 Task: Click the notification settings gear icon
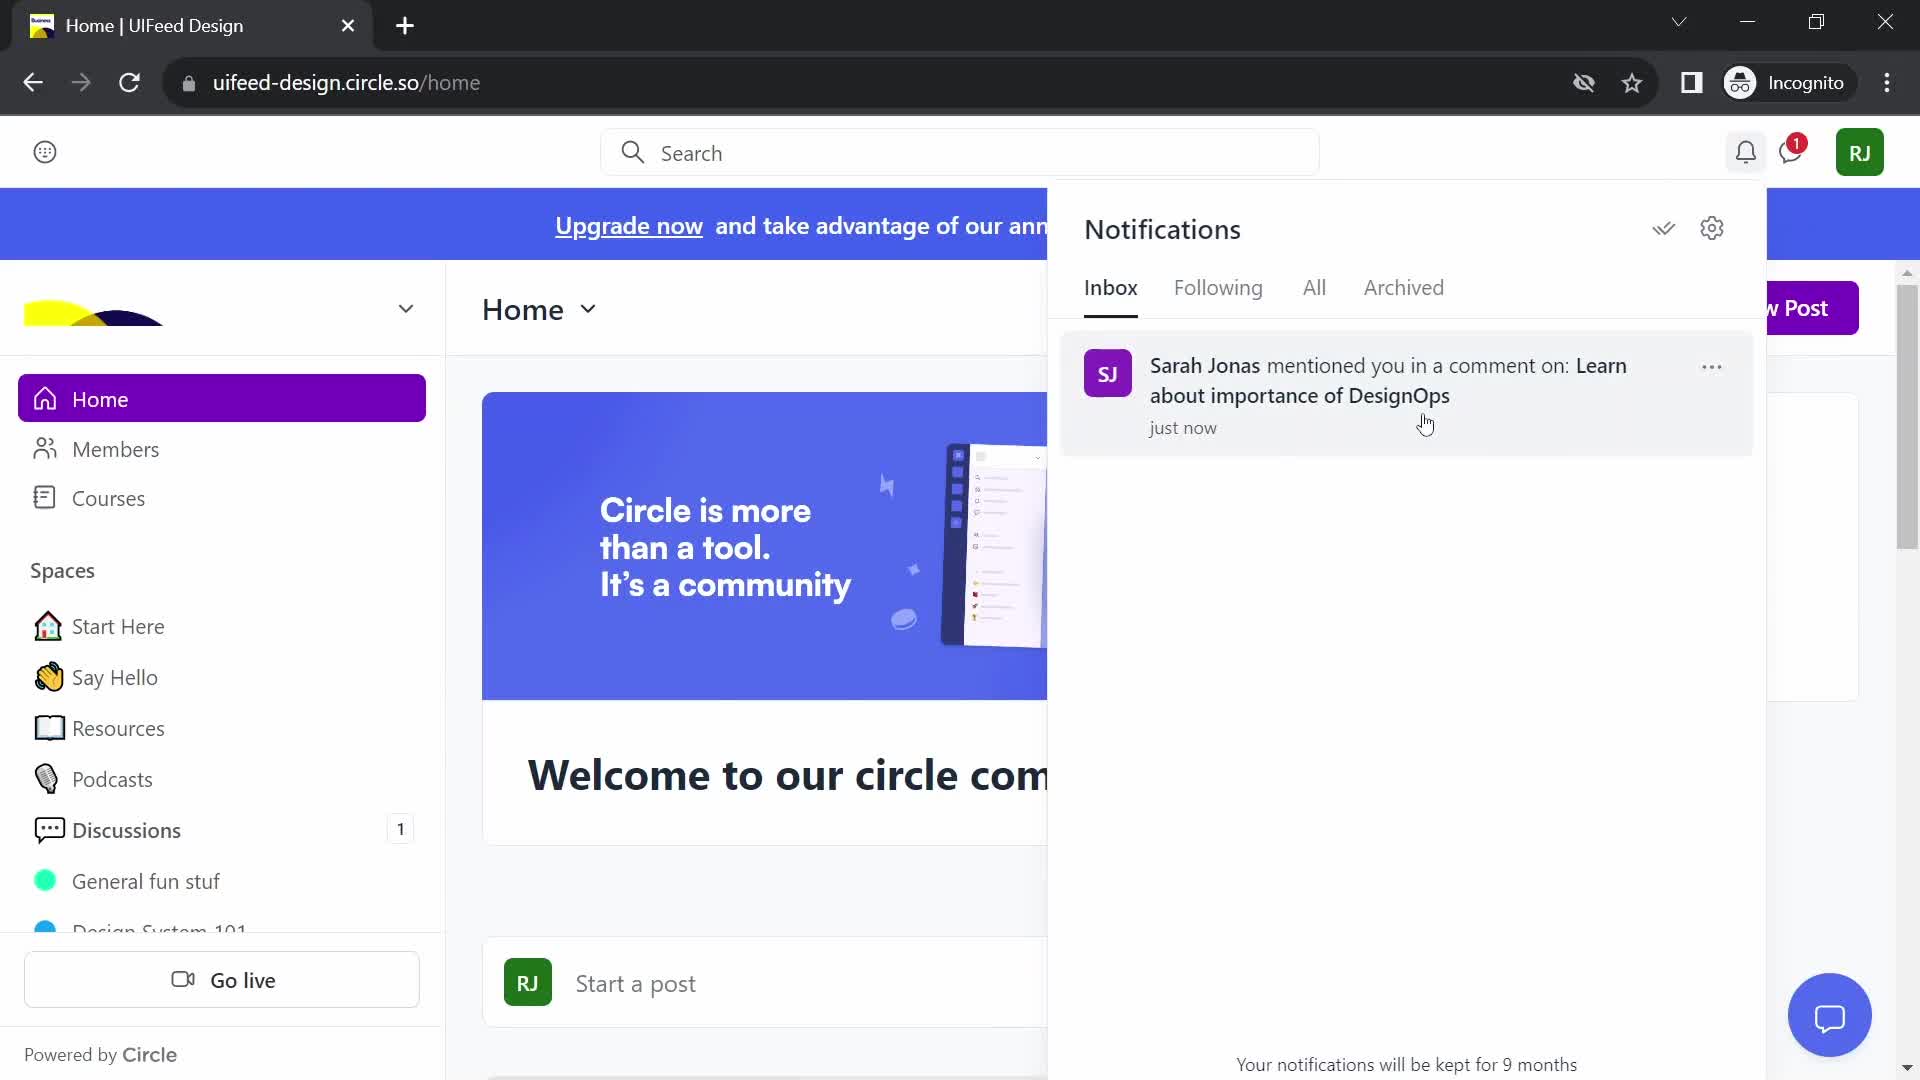point(1712,228)
